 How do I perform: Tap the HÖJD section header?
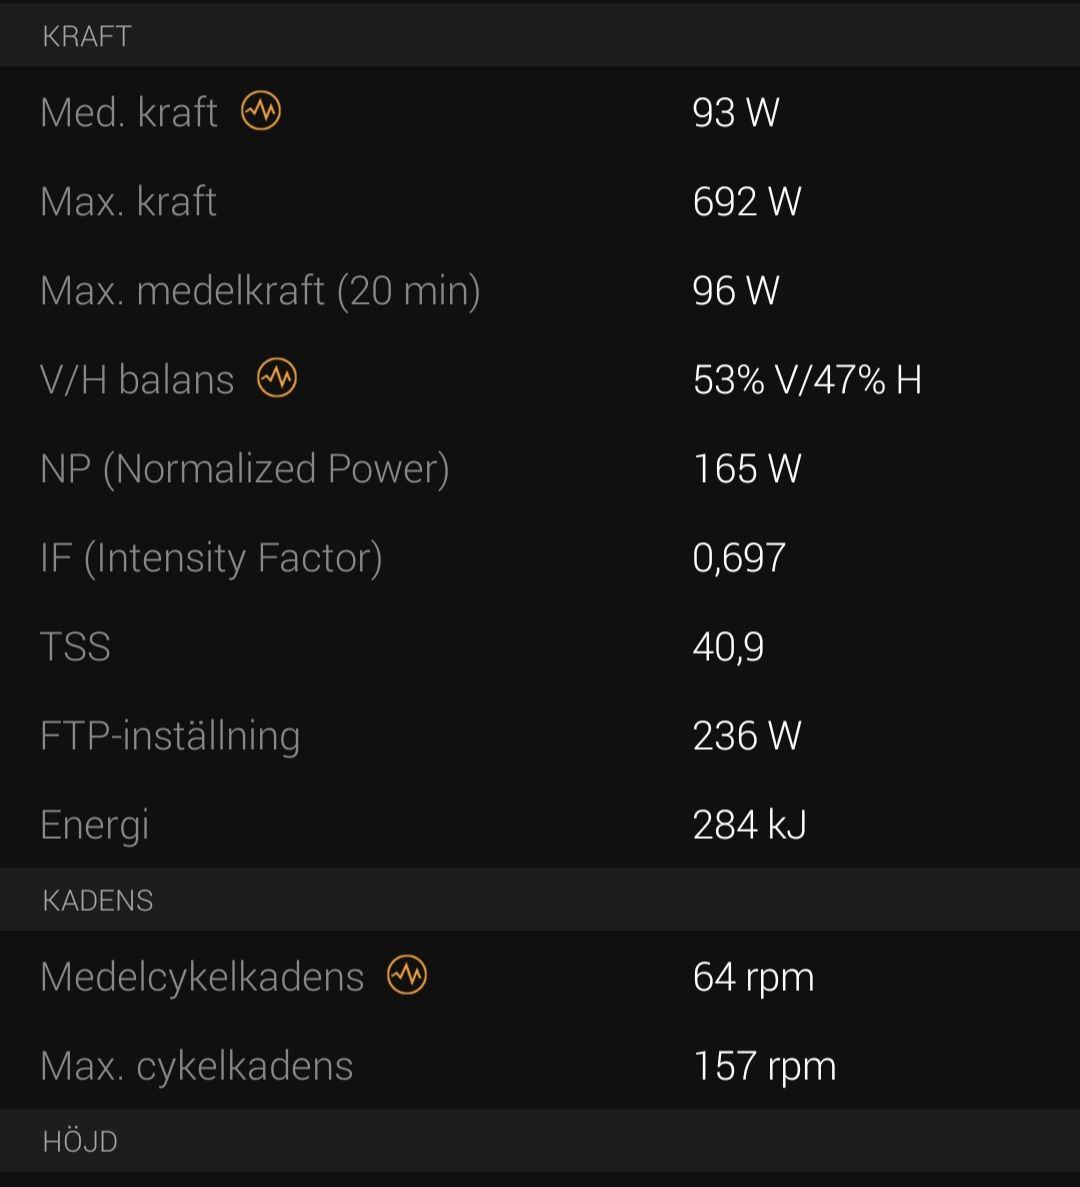pos(80,1142)
